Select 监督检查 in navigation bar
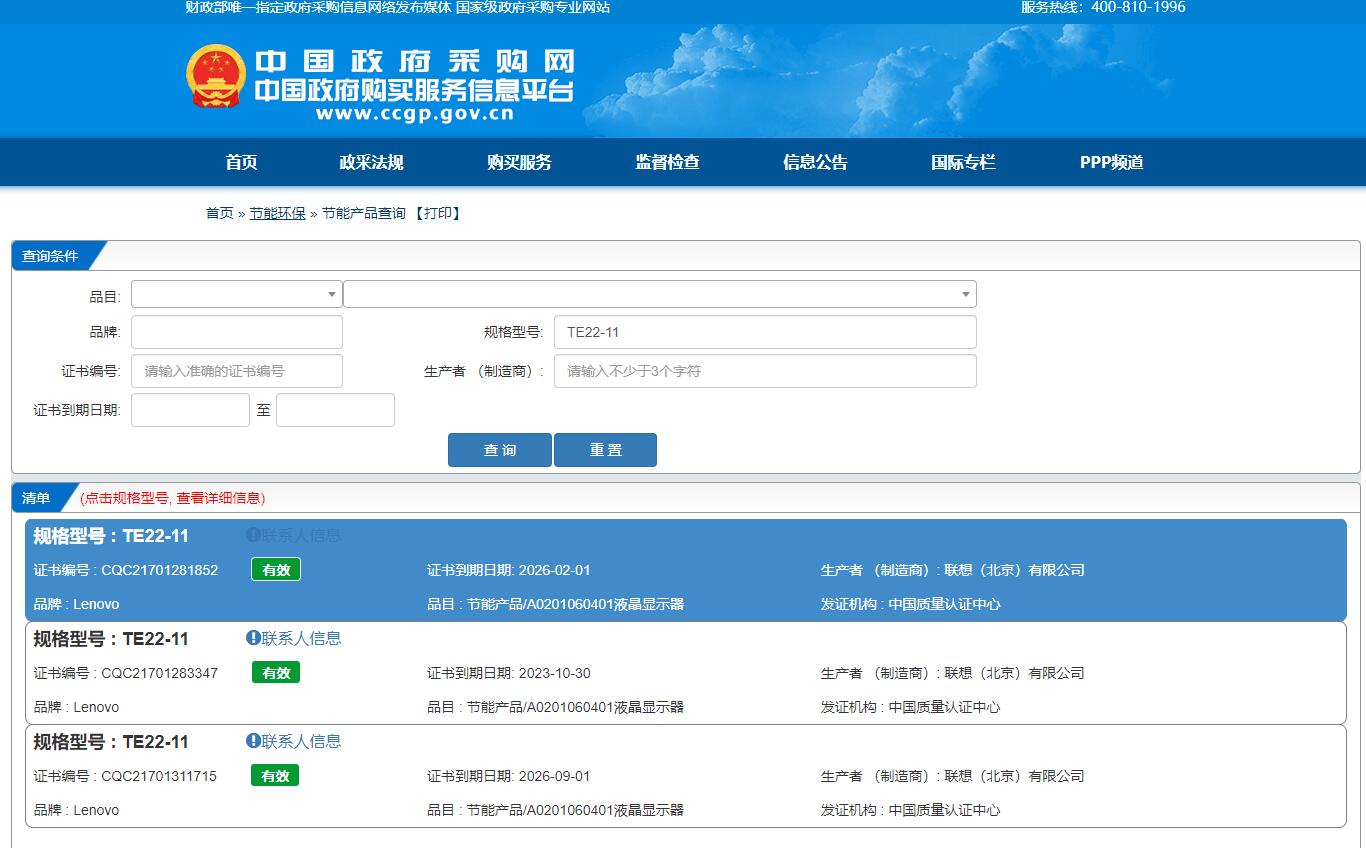Screen dimensions: 1366x848 click(x=667, y=162)
